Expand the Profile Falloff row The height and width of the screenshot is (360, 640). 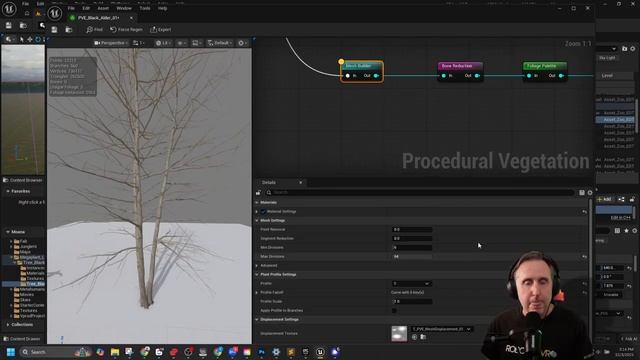pos(257,292)
